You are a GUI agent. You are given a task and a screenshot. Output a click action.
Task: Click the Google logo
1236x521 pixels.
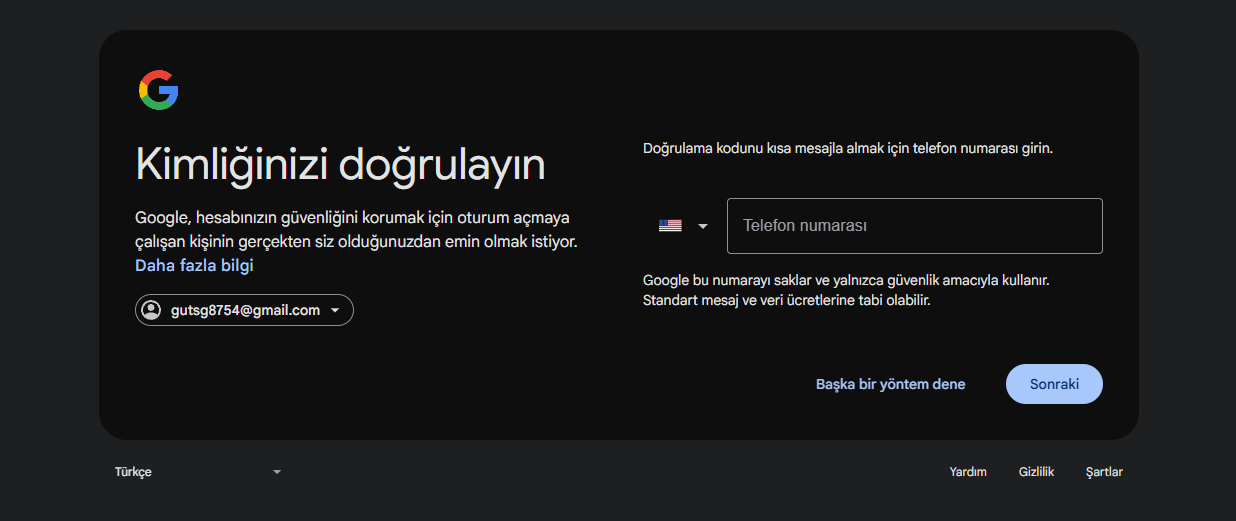click(x=158, y=90)
